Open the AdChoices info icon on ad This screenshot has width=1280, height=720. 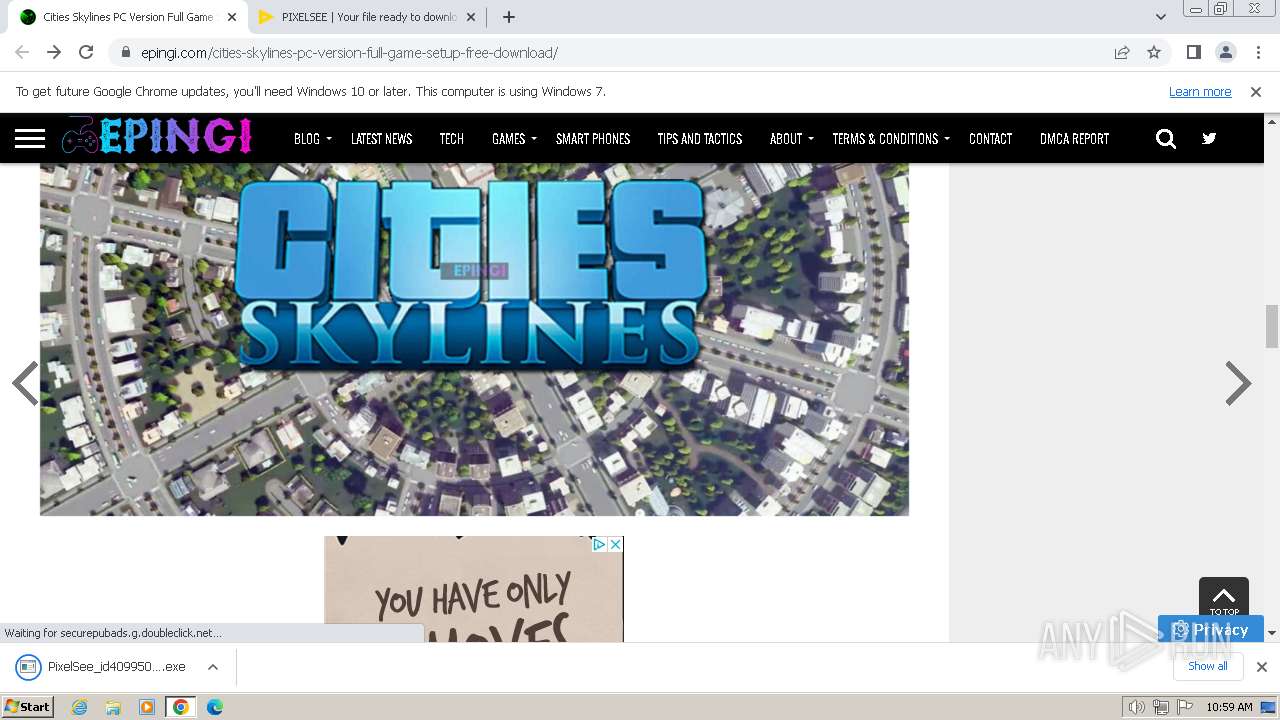(x=599, y=544)
